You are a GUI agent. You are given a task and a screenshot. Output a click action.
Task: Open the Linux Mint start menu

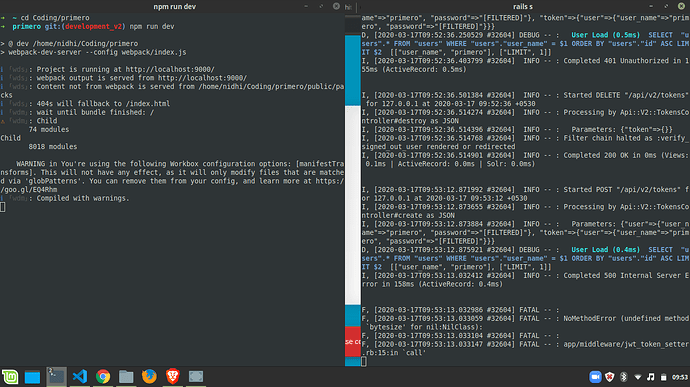pos(10,376)
